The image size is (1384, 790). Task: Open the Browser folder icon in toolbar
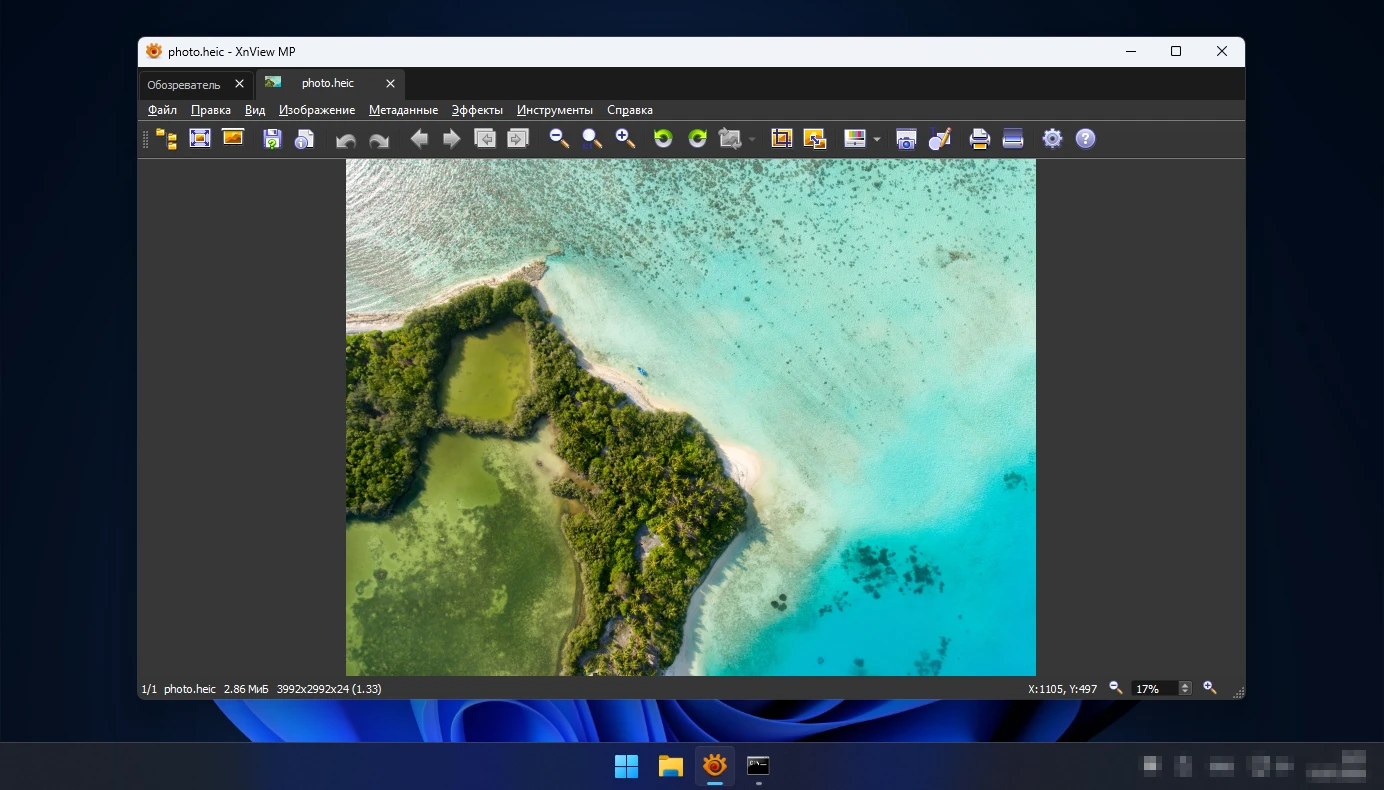[166, 139]
